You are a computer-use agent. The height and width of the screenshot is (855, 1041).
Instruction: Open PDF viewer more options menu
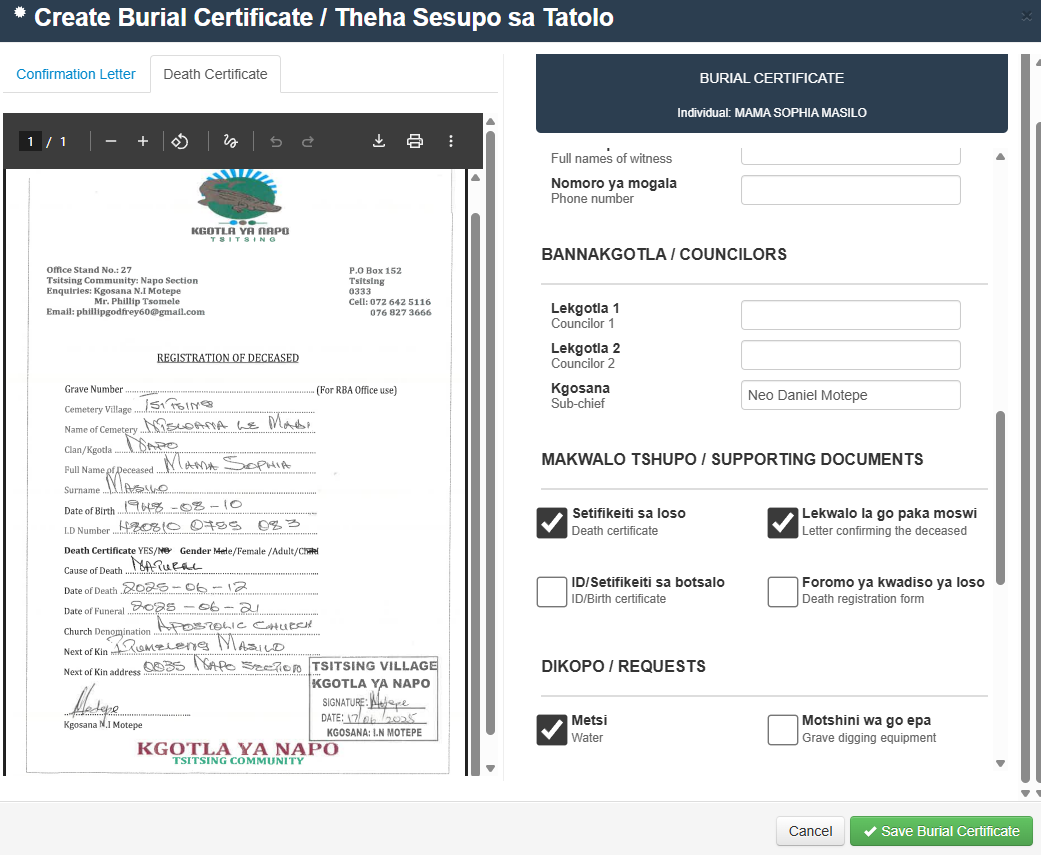pyautogui.click(x=451, y=141)
